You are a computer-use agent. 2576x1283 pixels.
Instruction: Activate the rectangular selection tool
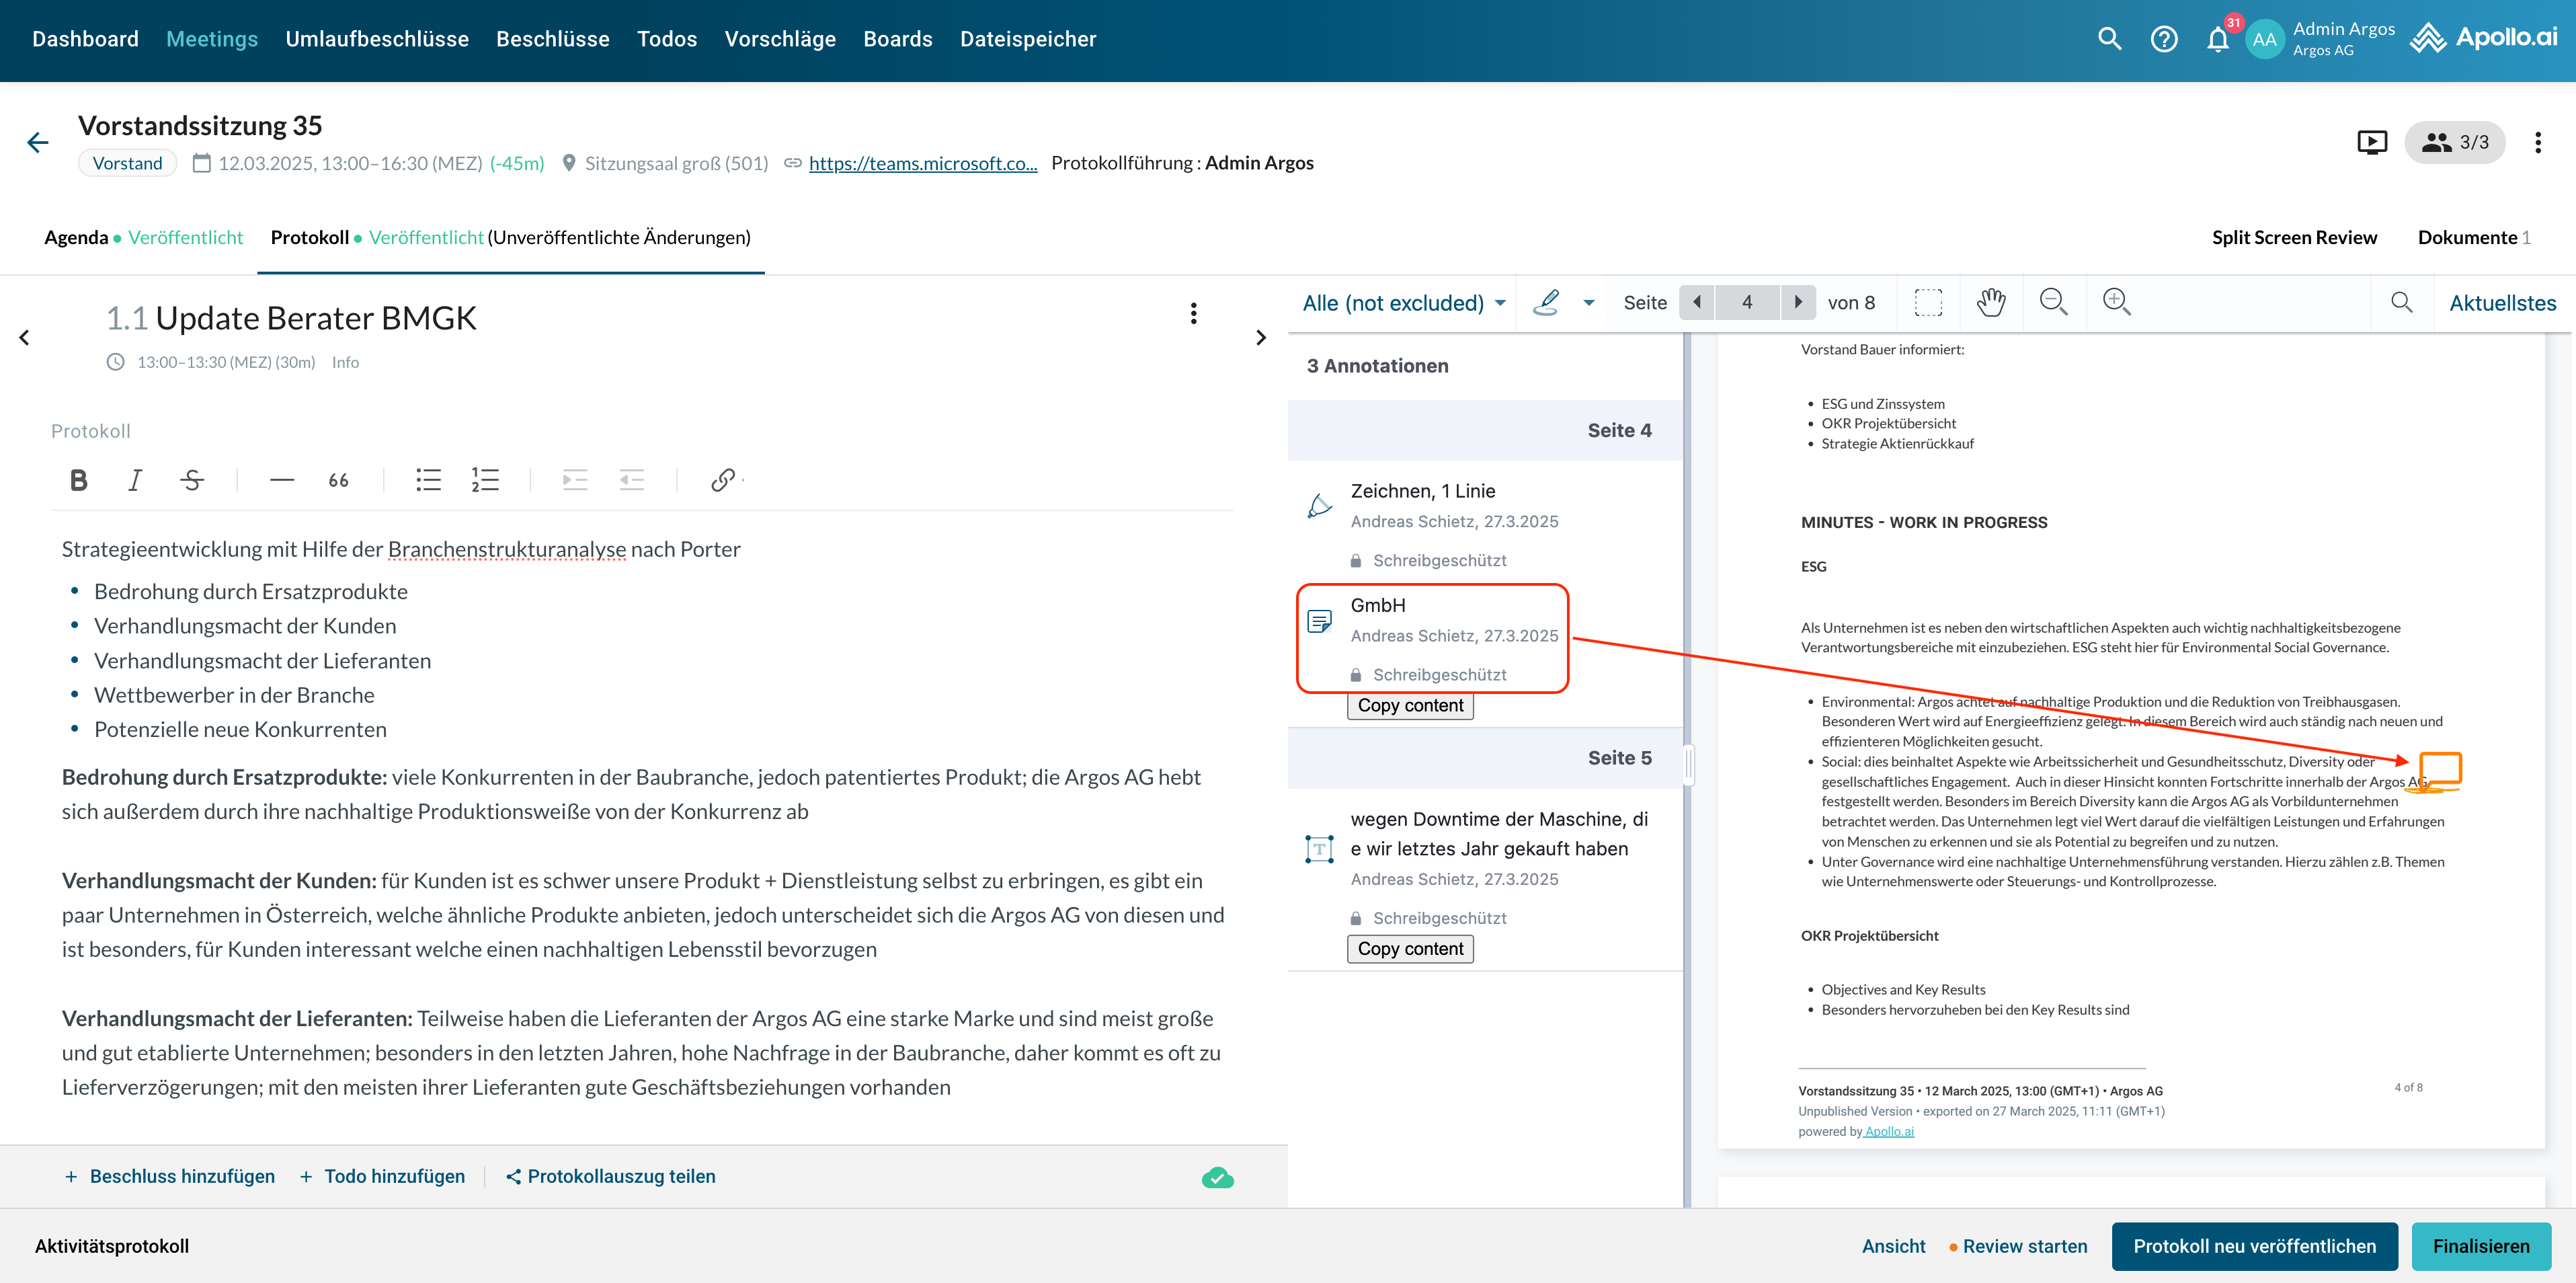(x=1928, y=302)
